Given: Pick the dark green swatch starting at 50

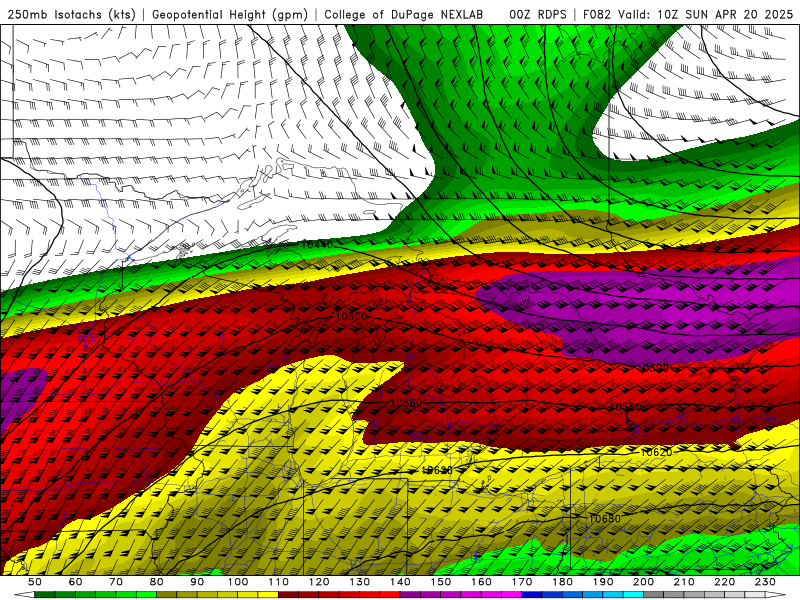Looking at the screenshot, I should [45, 595].
